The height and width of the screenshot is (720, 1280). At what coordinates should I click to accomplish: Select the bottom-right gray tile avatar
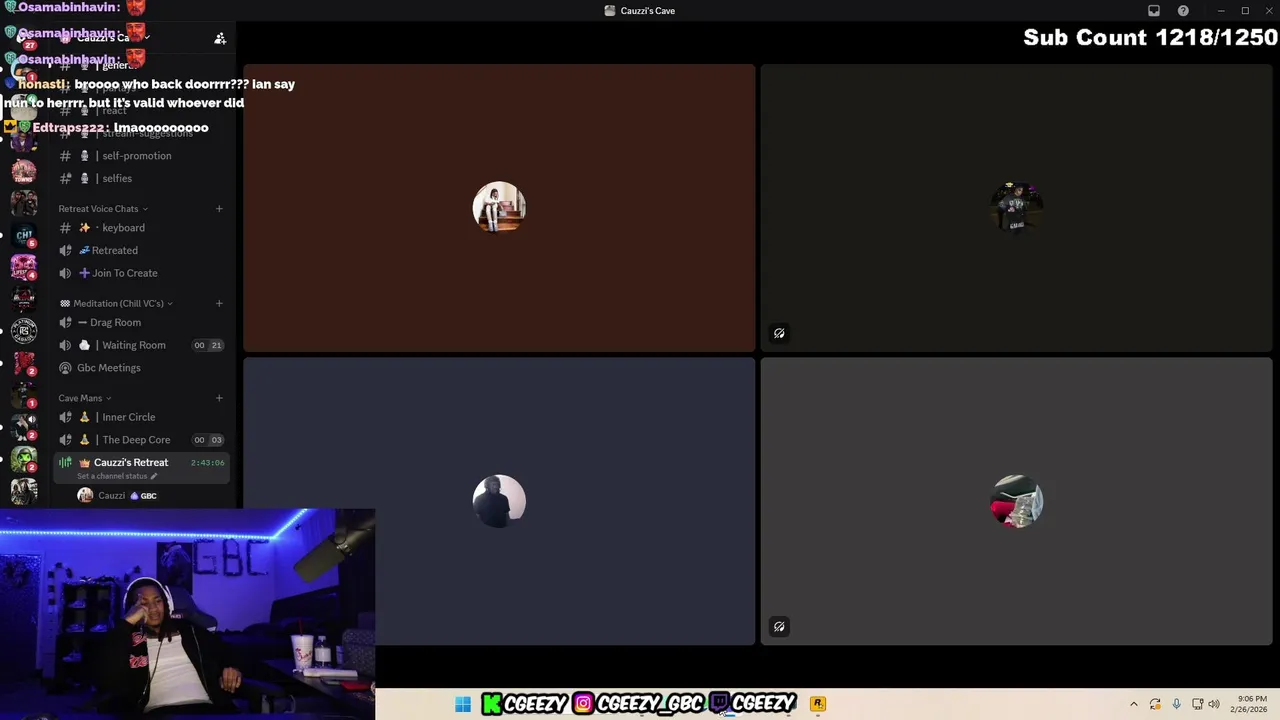1017,501
